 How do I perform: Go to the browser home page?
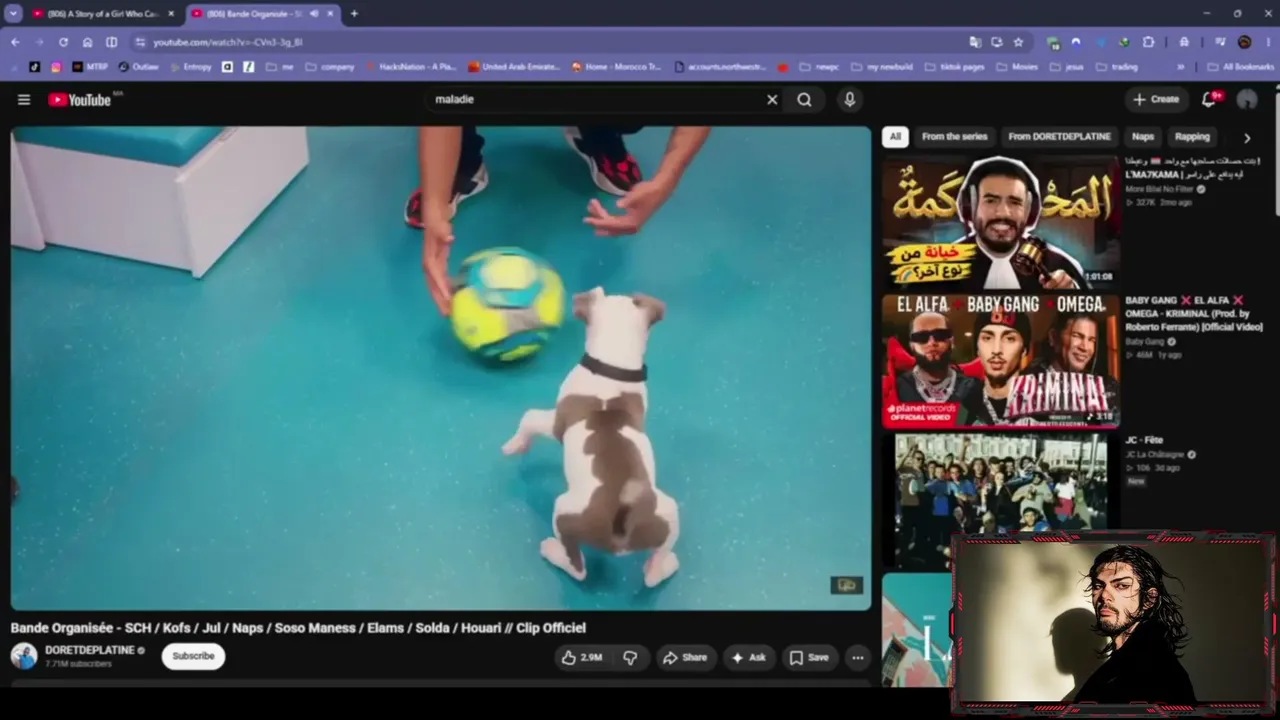[87, 42]
